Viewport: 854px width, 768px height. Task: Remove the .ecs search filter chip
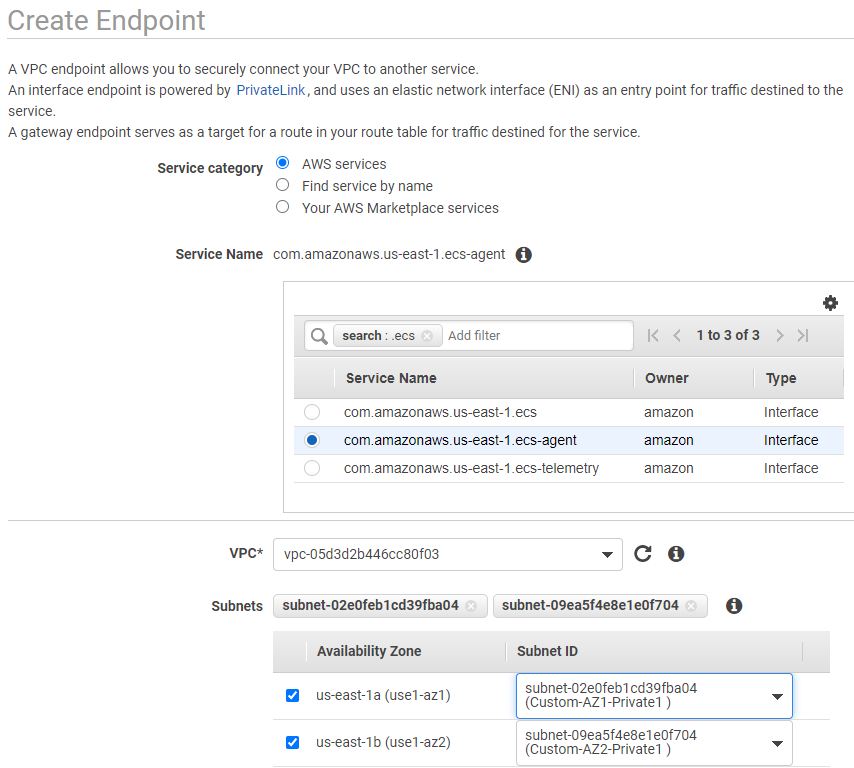[428, 336]
